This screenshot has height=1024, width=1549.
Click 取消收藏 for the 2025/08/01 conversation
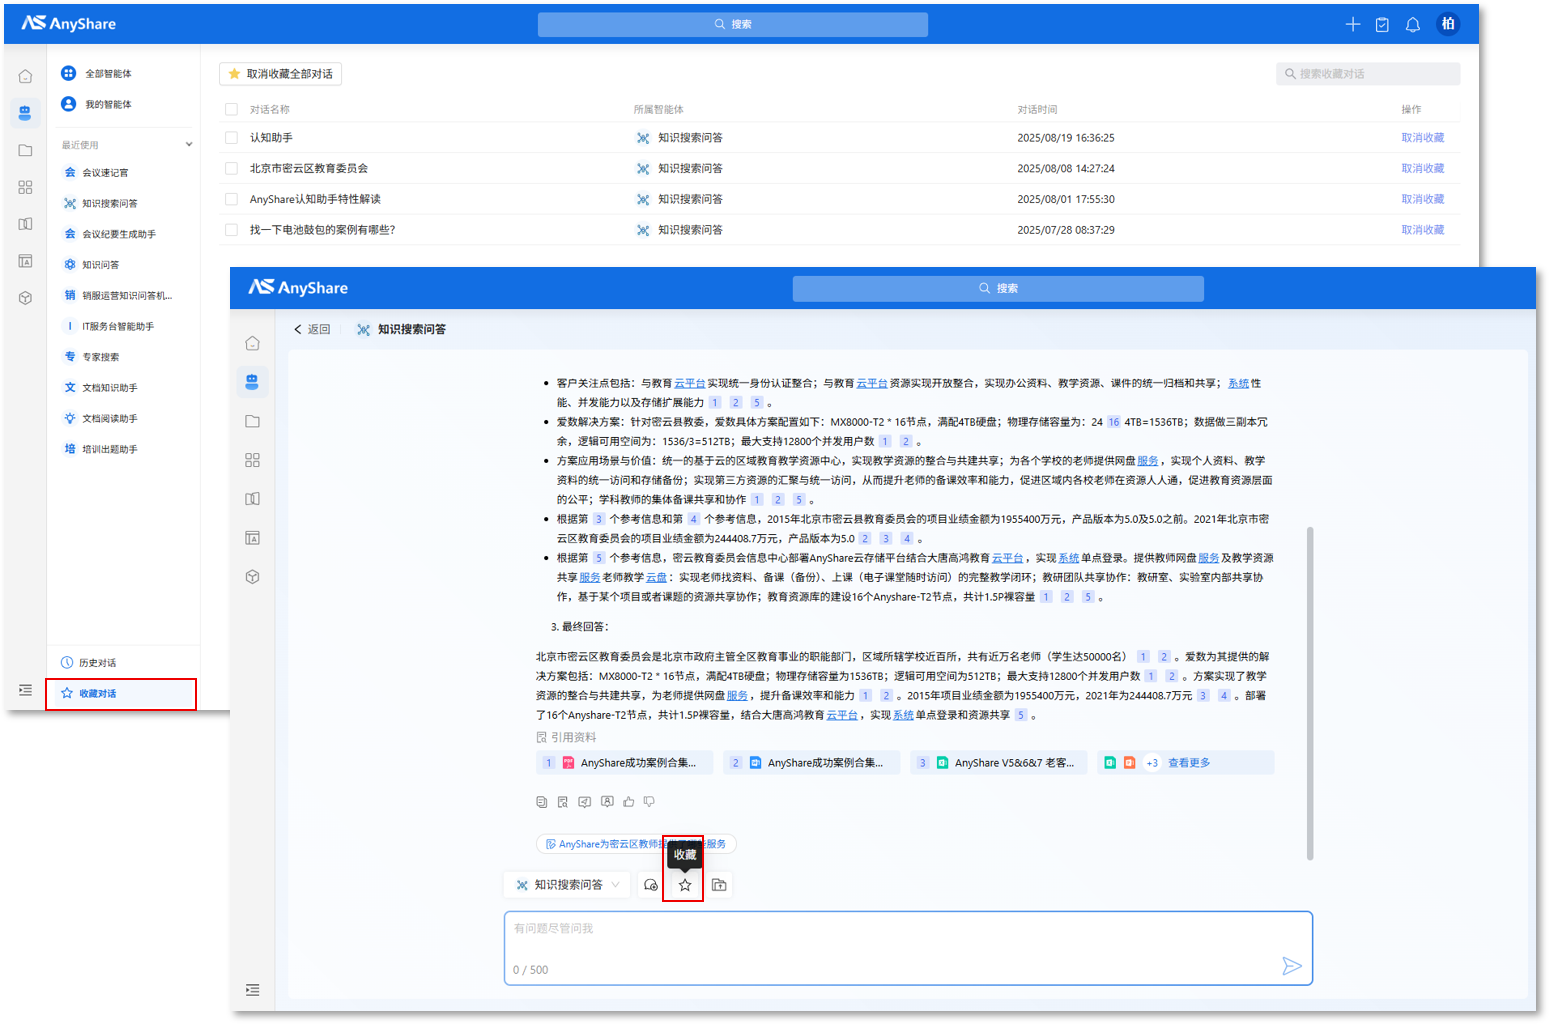(x=1423, y=199)
